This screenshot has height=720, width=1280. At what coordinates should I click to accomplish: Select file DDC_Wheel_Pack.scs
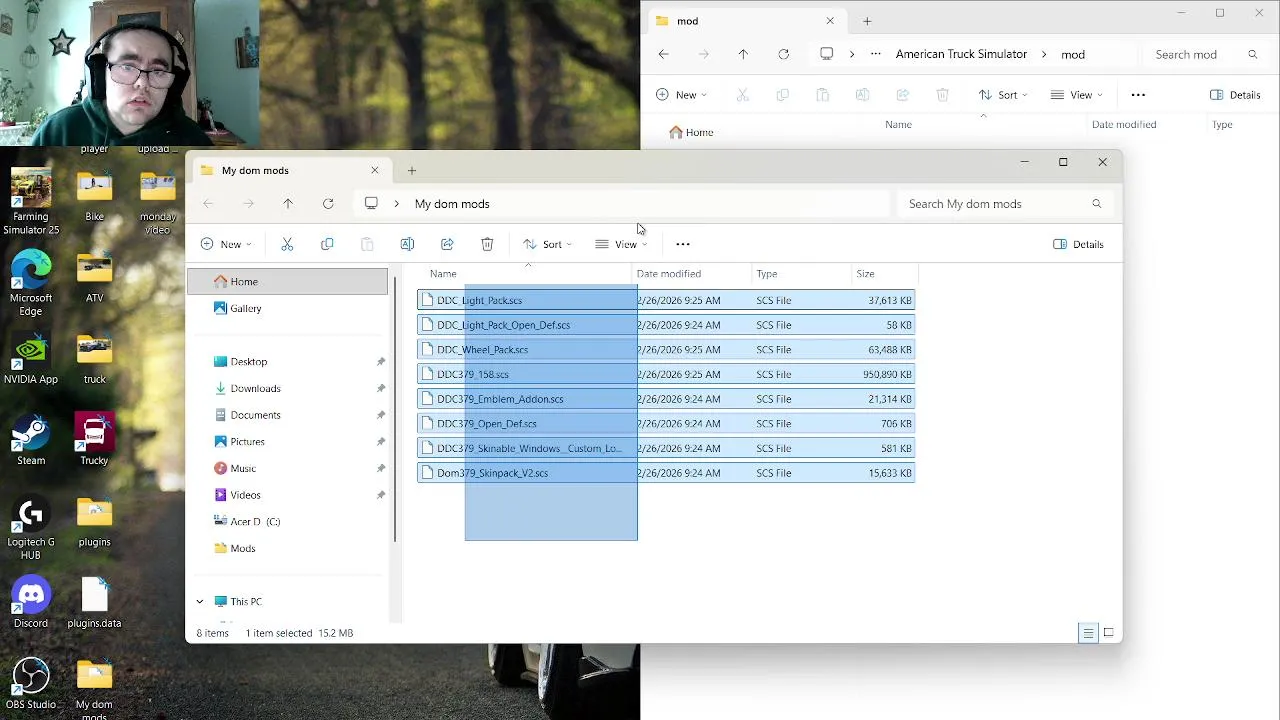coord(666,350)
